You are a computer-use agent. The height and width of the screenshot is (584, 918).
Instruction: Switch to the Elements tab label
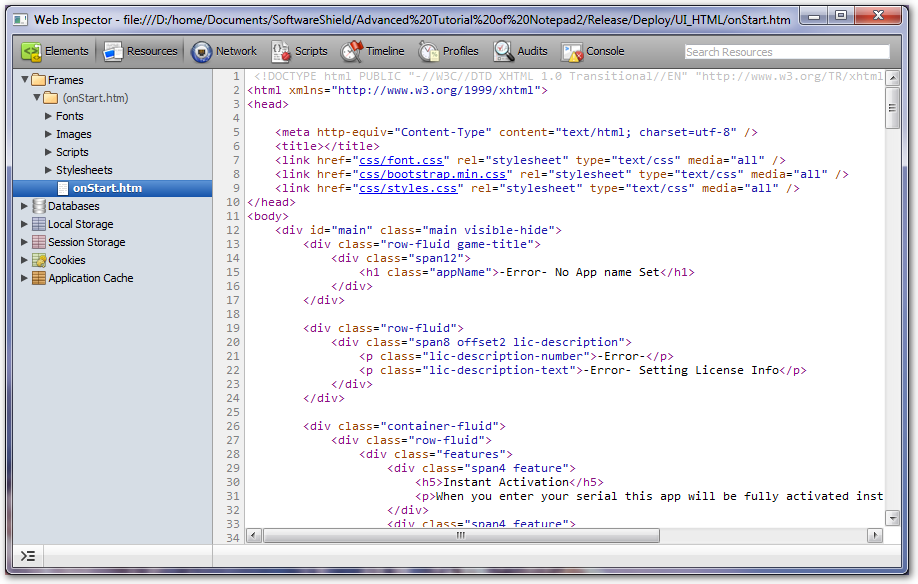pyautogui.click(x=67, y=51)
